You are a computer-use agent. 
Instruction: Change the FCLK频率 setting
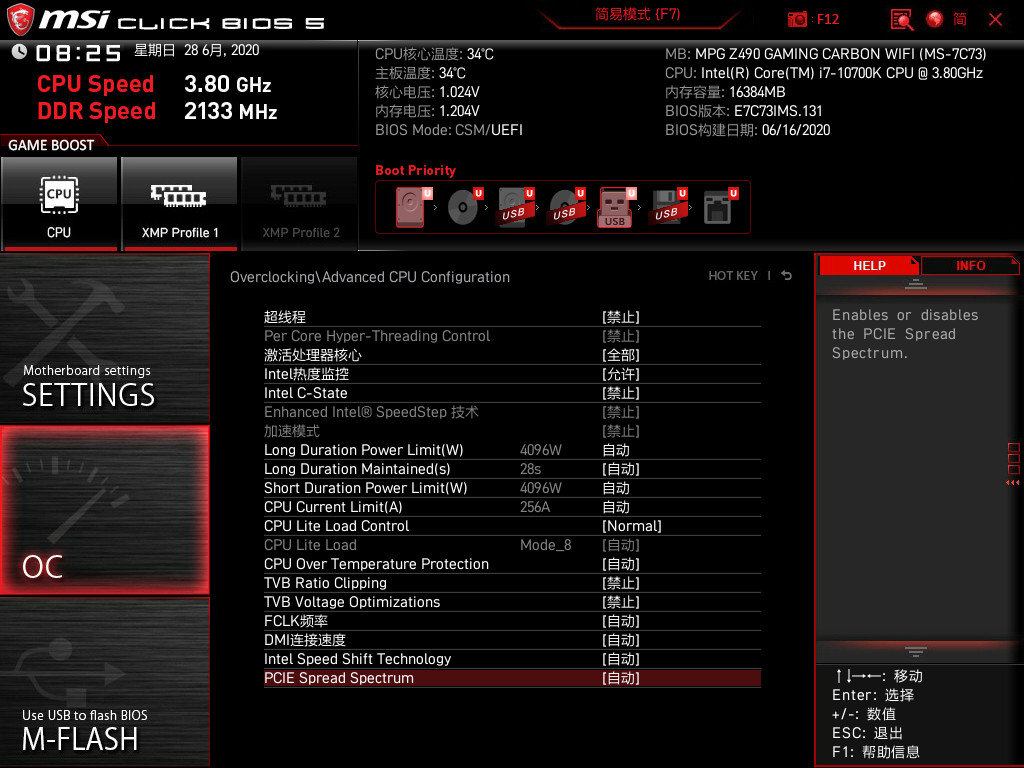(x=512, y=621)
